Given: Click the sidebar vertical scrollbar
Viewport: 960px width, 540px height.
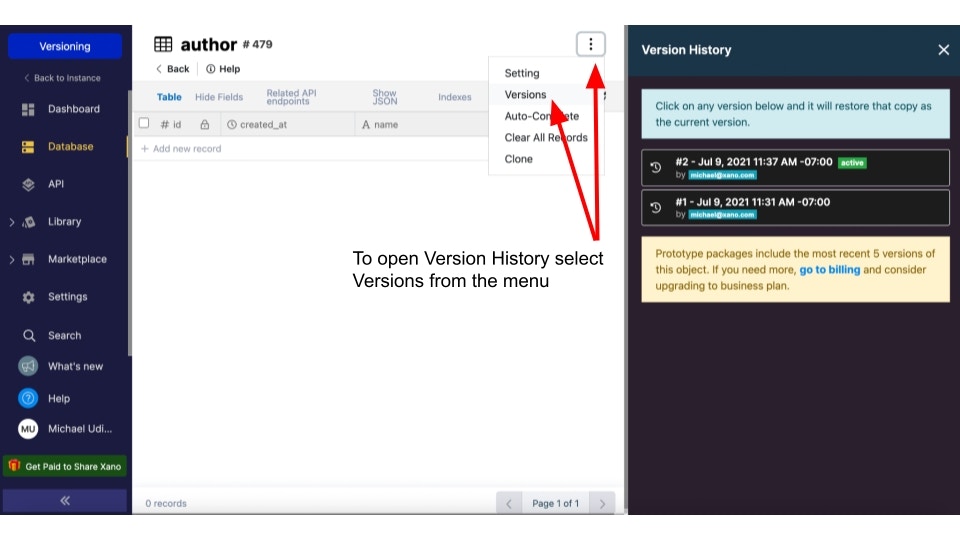Looking at the screenshot, I should (129, 223).
